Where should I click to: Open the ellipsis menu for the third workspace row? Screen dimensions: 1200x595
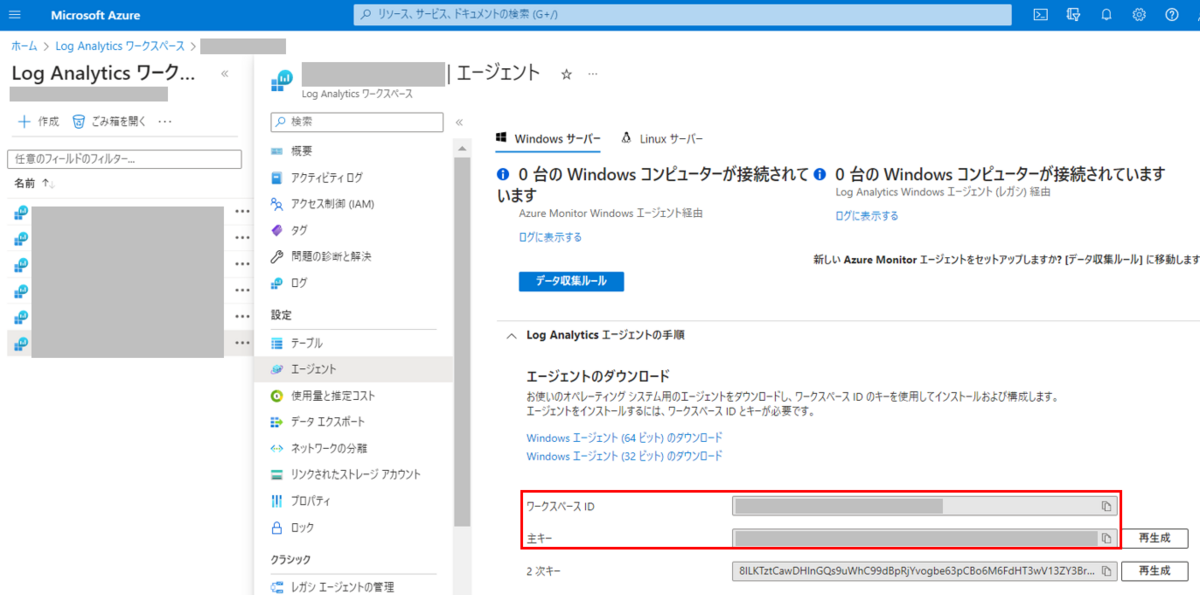click(243, 265)
